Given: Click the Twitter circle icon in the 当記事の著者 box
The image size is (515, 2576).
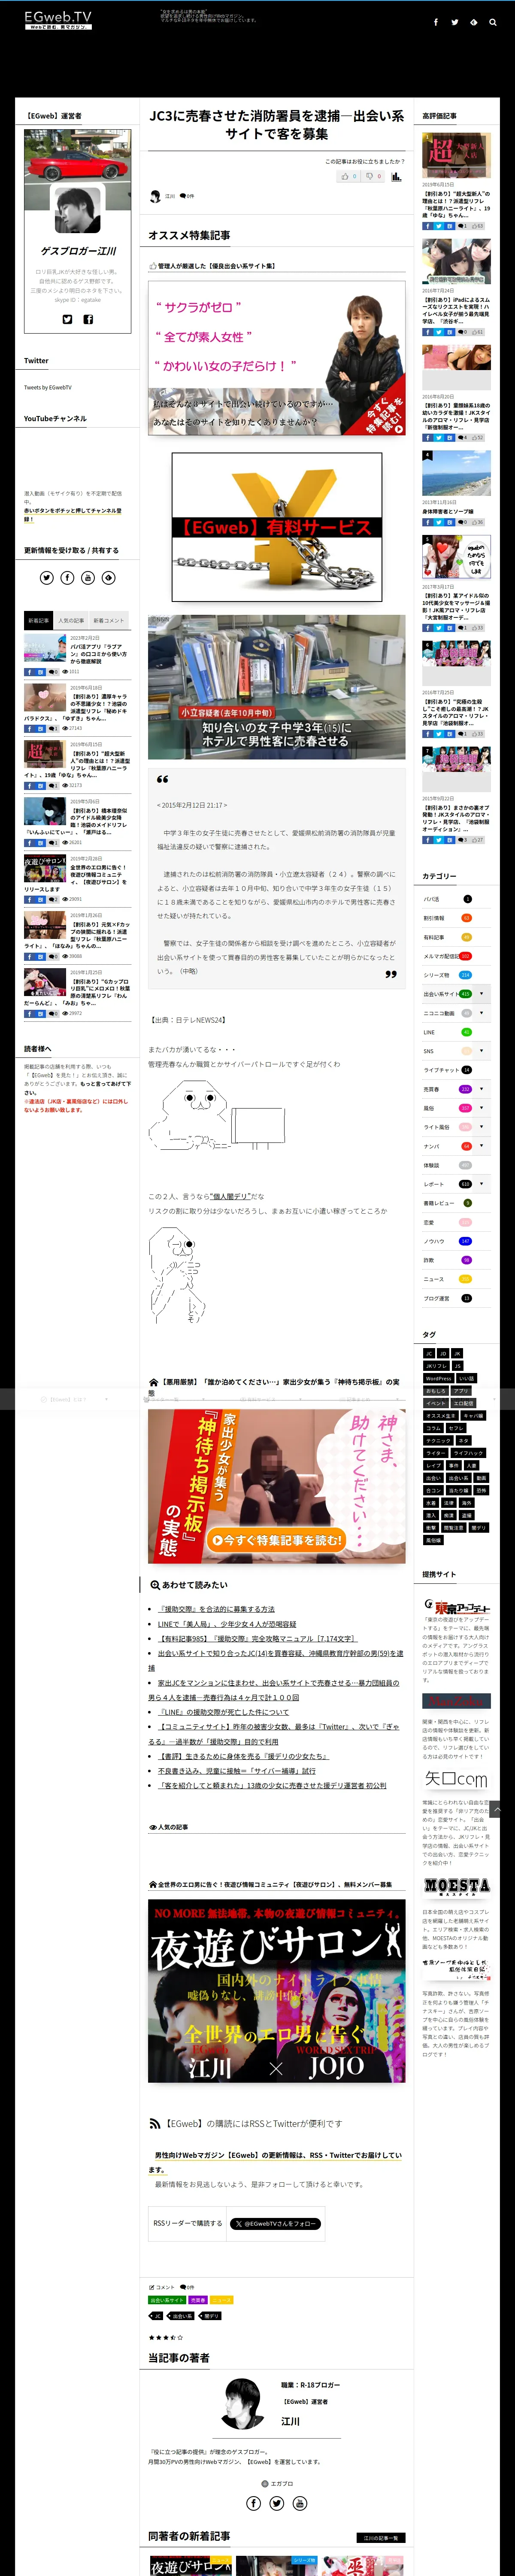Looking at the screenshot, I should (276, 2503).
